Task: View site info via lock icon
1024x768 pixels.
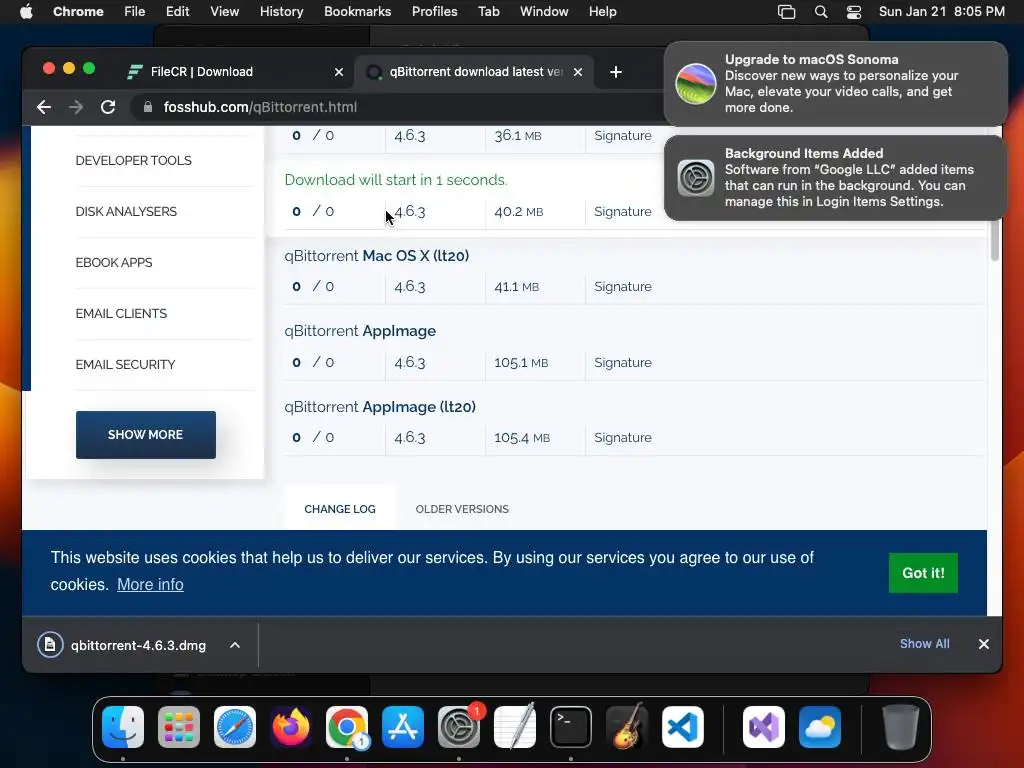Action: tap(148, 107)
